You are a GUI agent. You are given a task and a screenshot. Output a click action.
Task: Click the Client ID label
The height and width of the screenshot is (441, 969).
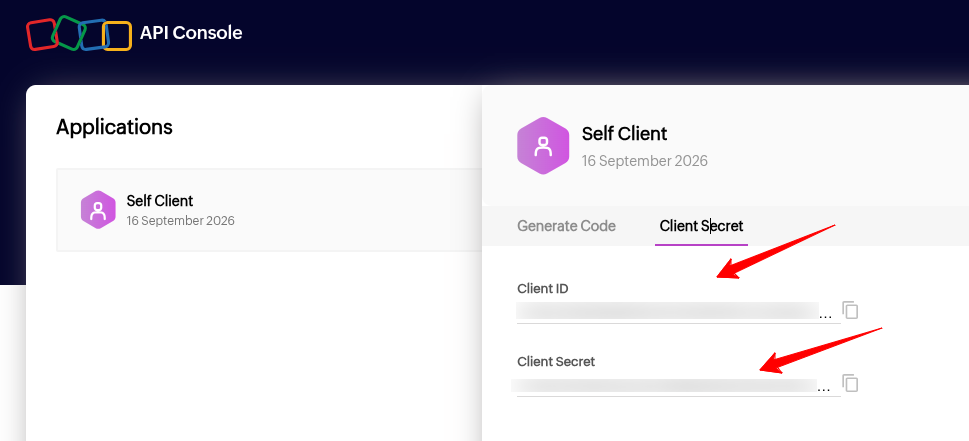[x=543, y=288]
